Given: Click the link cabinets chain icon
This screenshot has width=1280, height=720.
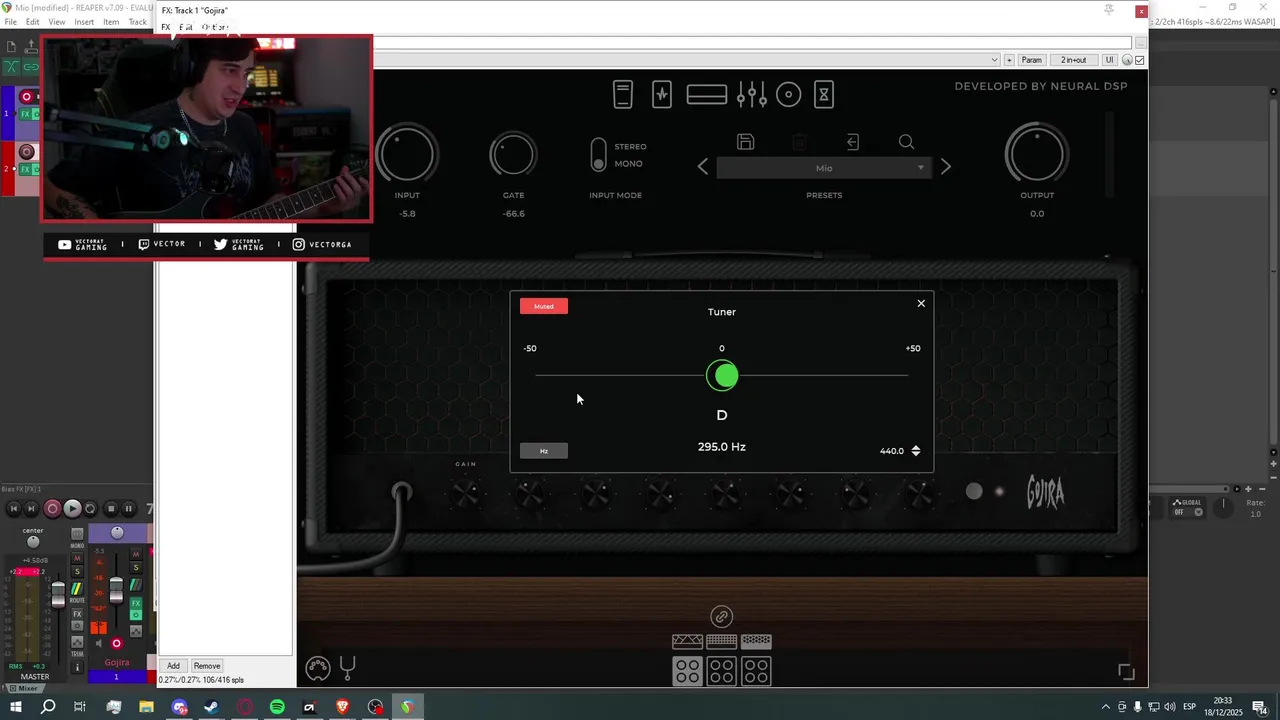Looking at the screenshot, I should [722, 616].
